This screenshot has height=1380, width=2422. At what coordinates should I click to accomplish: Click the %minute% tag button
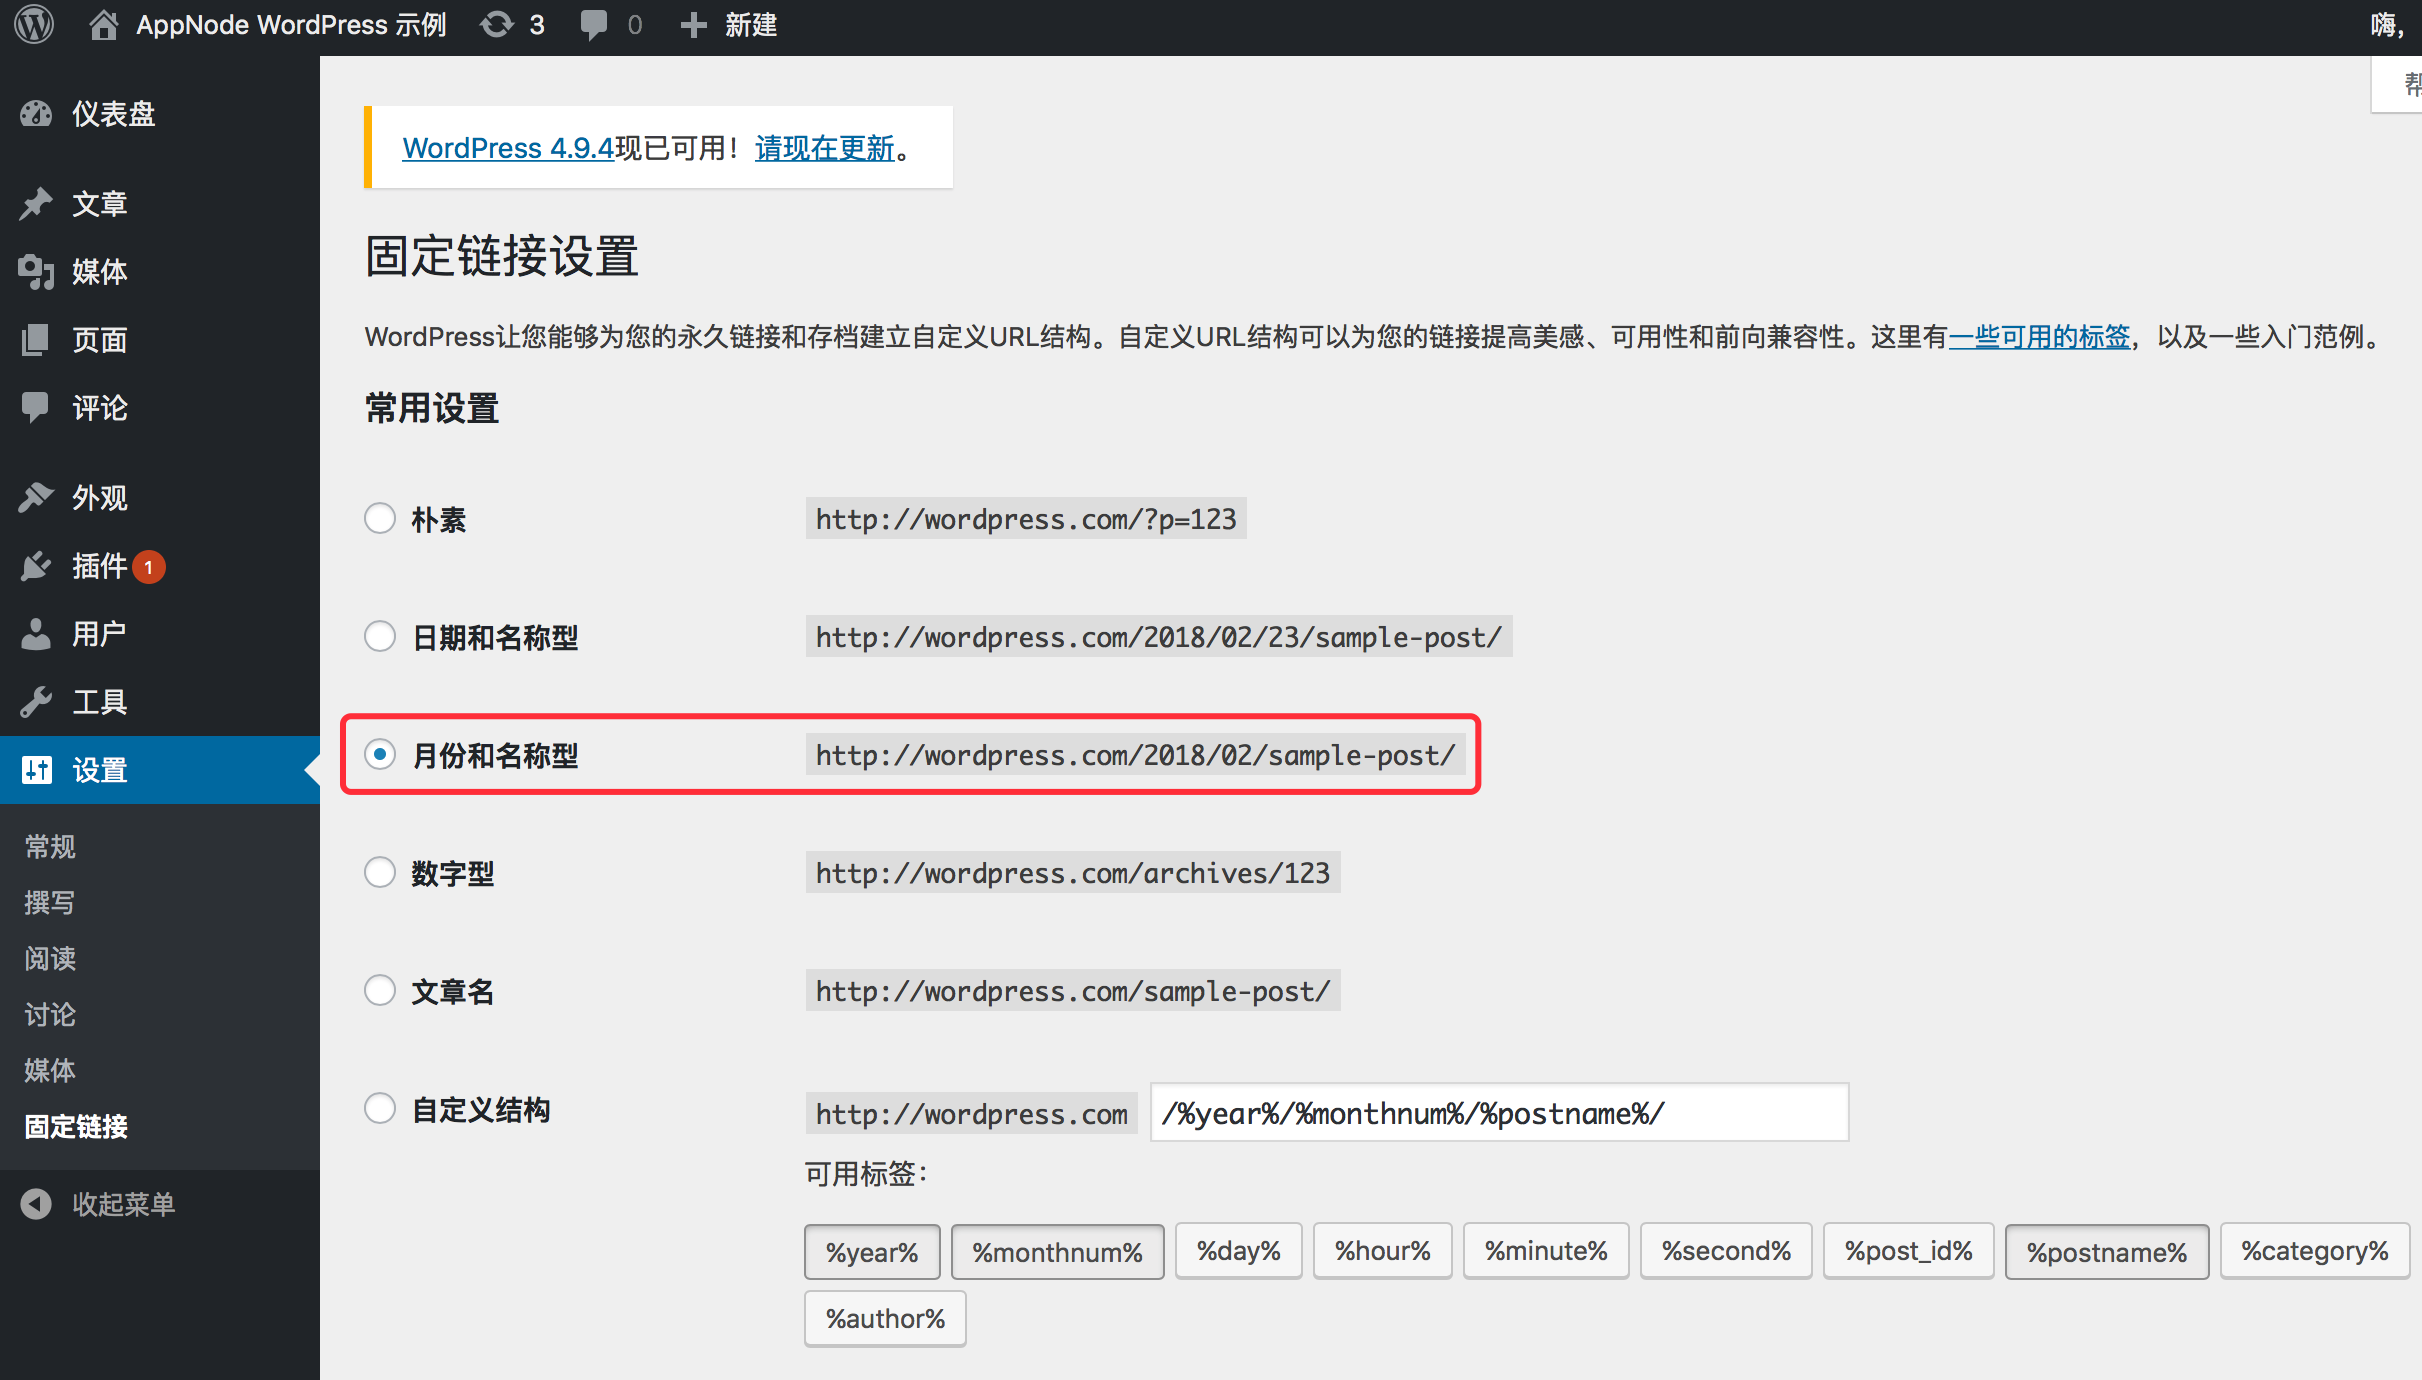pyautogui.click(x=1546, y=1251)
